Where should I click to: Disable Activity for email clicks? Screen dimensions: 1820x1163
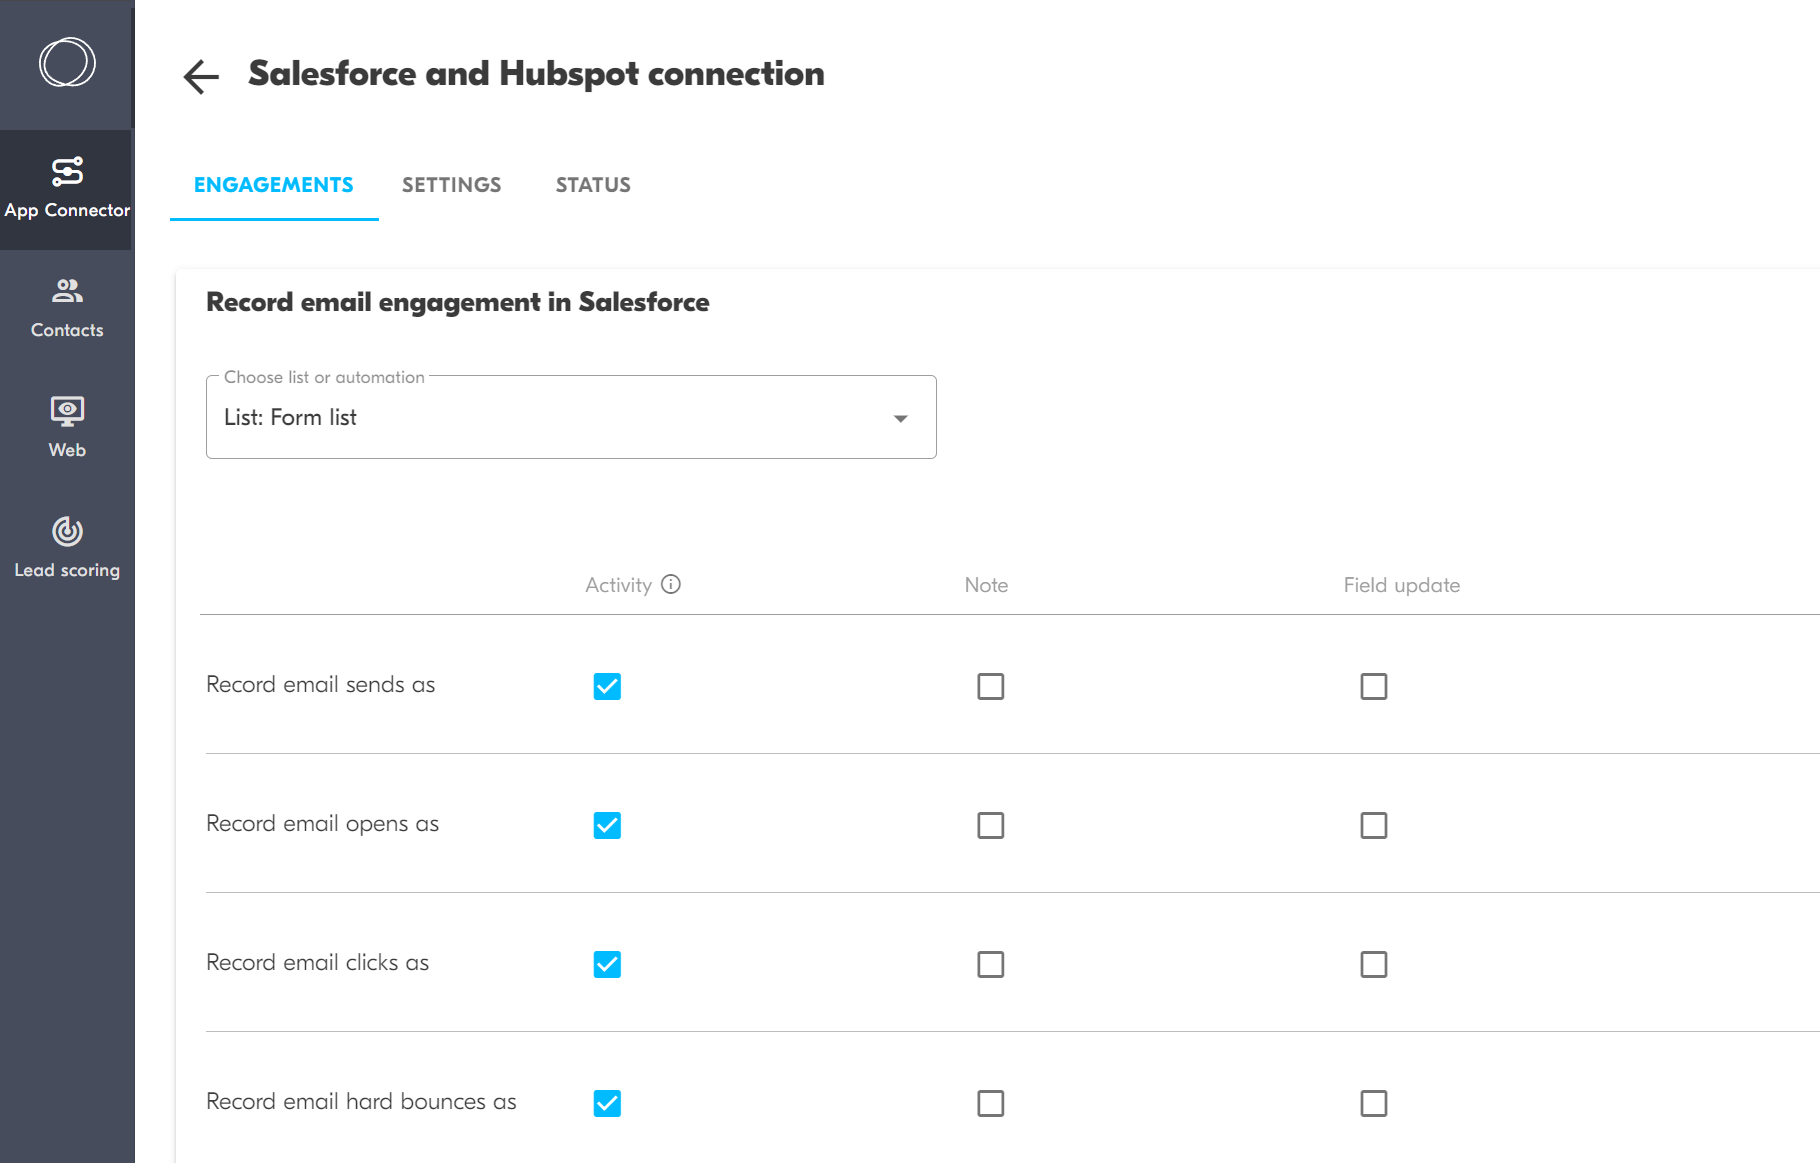(607, 964)
